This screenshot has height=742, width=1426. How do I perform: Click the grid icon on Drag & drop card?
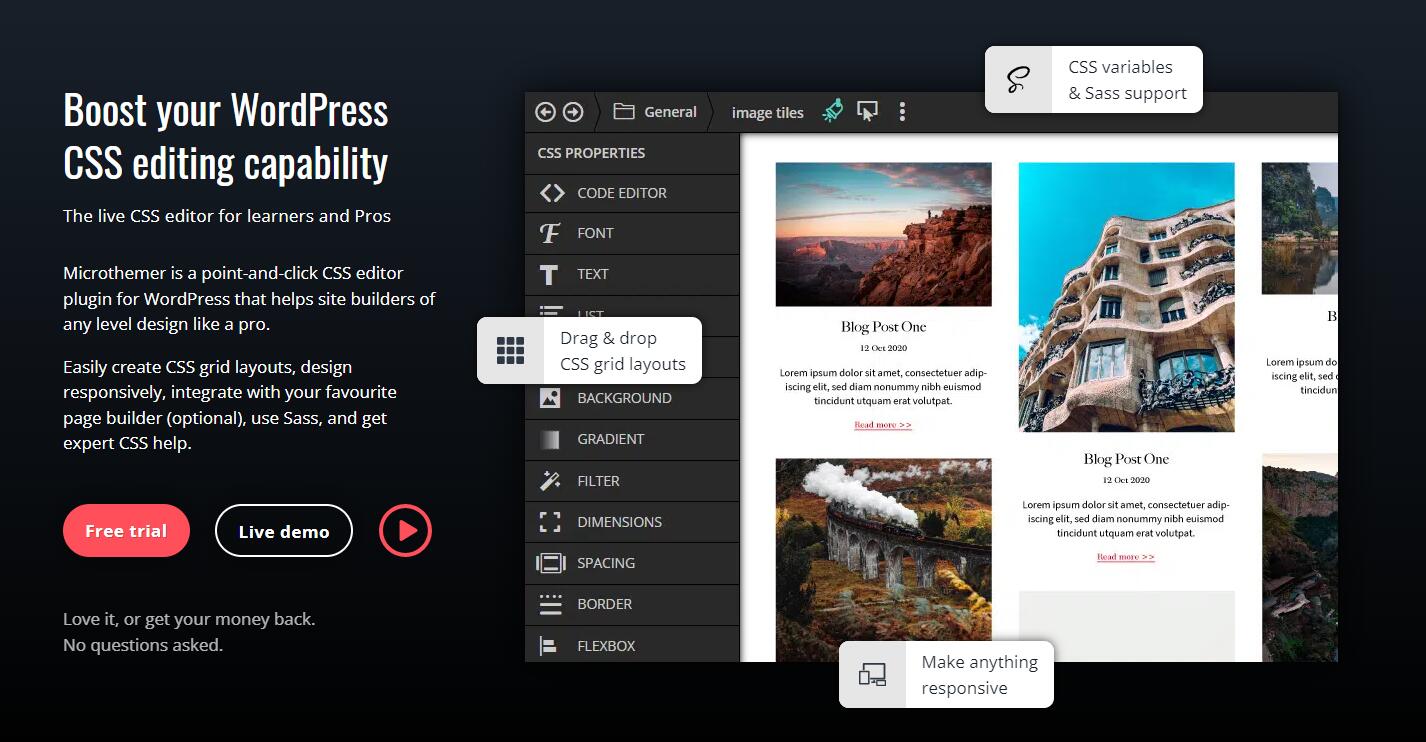[x=510, y=351]
